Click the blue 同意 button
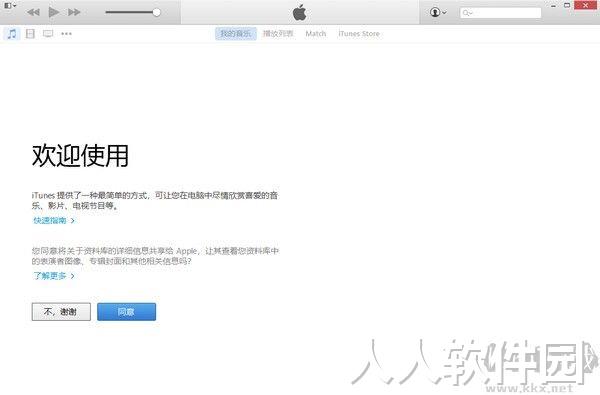This screenshot has height=395, width=600. pos(127,312)
